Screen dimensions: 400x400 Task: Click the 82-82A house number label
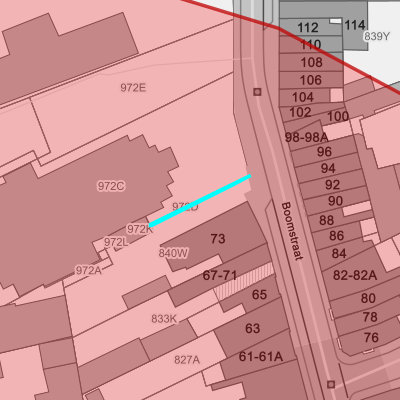[355, 275]
